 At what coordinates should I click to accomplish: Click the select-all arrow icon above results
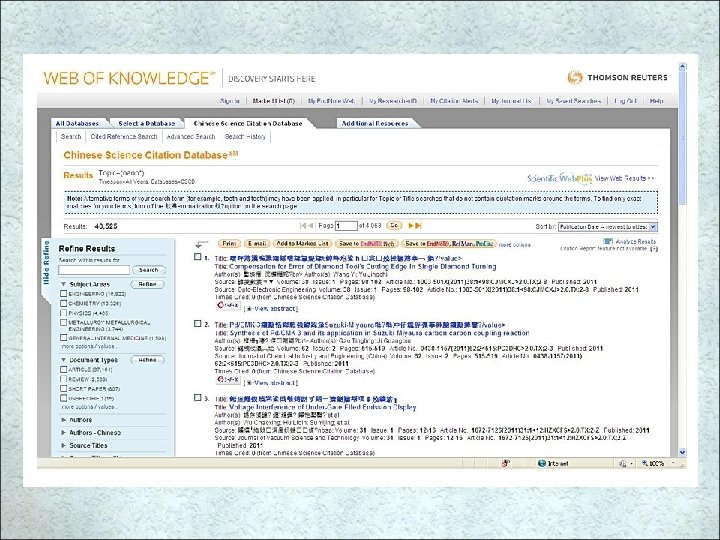201,244
